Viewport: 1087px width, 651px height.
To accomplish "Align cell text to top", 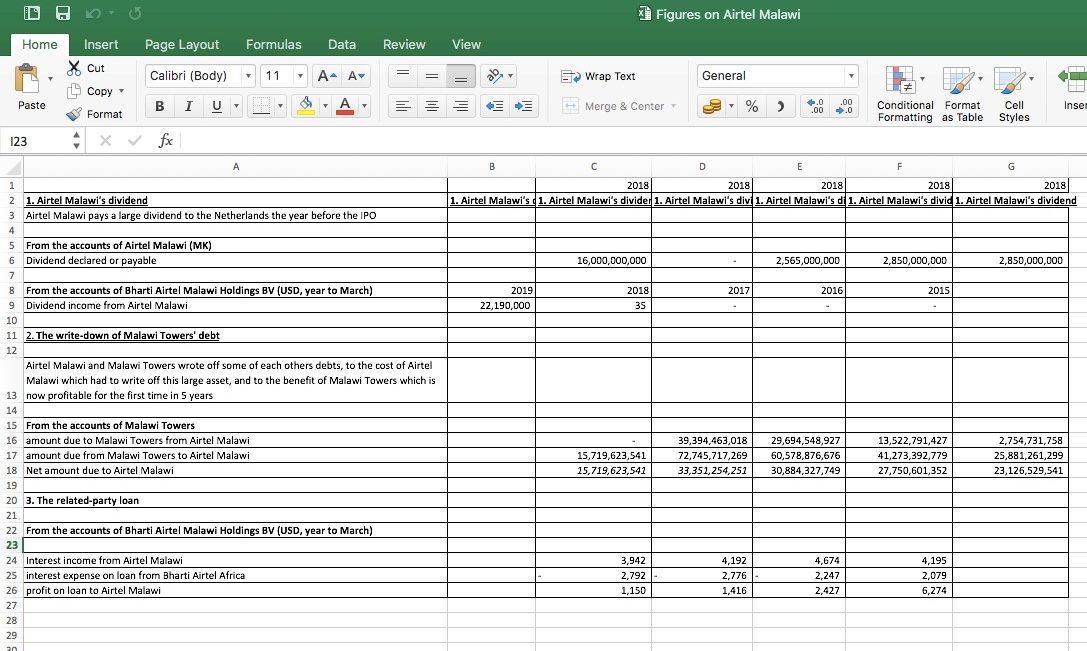I will (x=403, y=76).
